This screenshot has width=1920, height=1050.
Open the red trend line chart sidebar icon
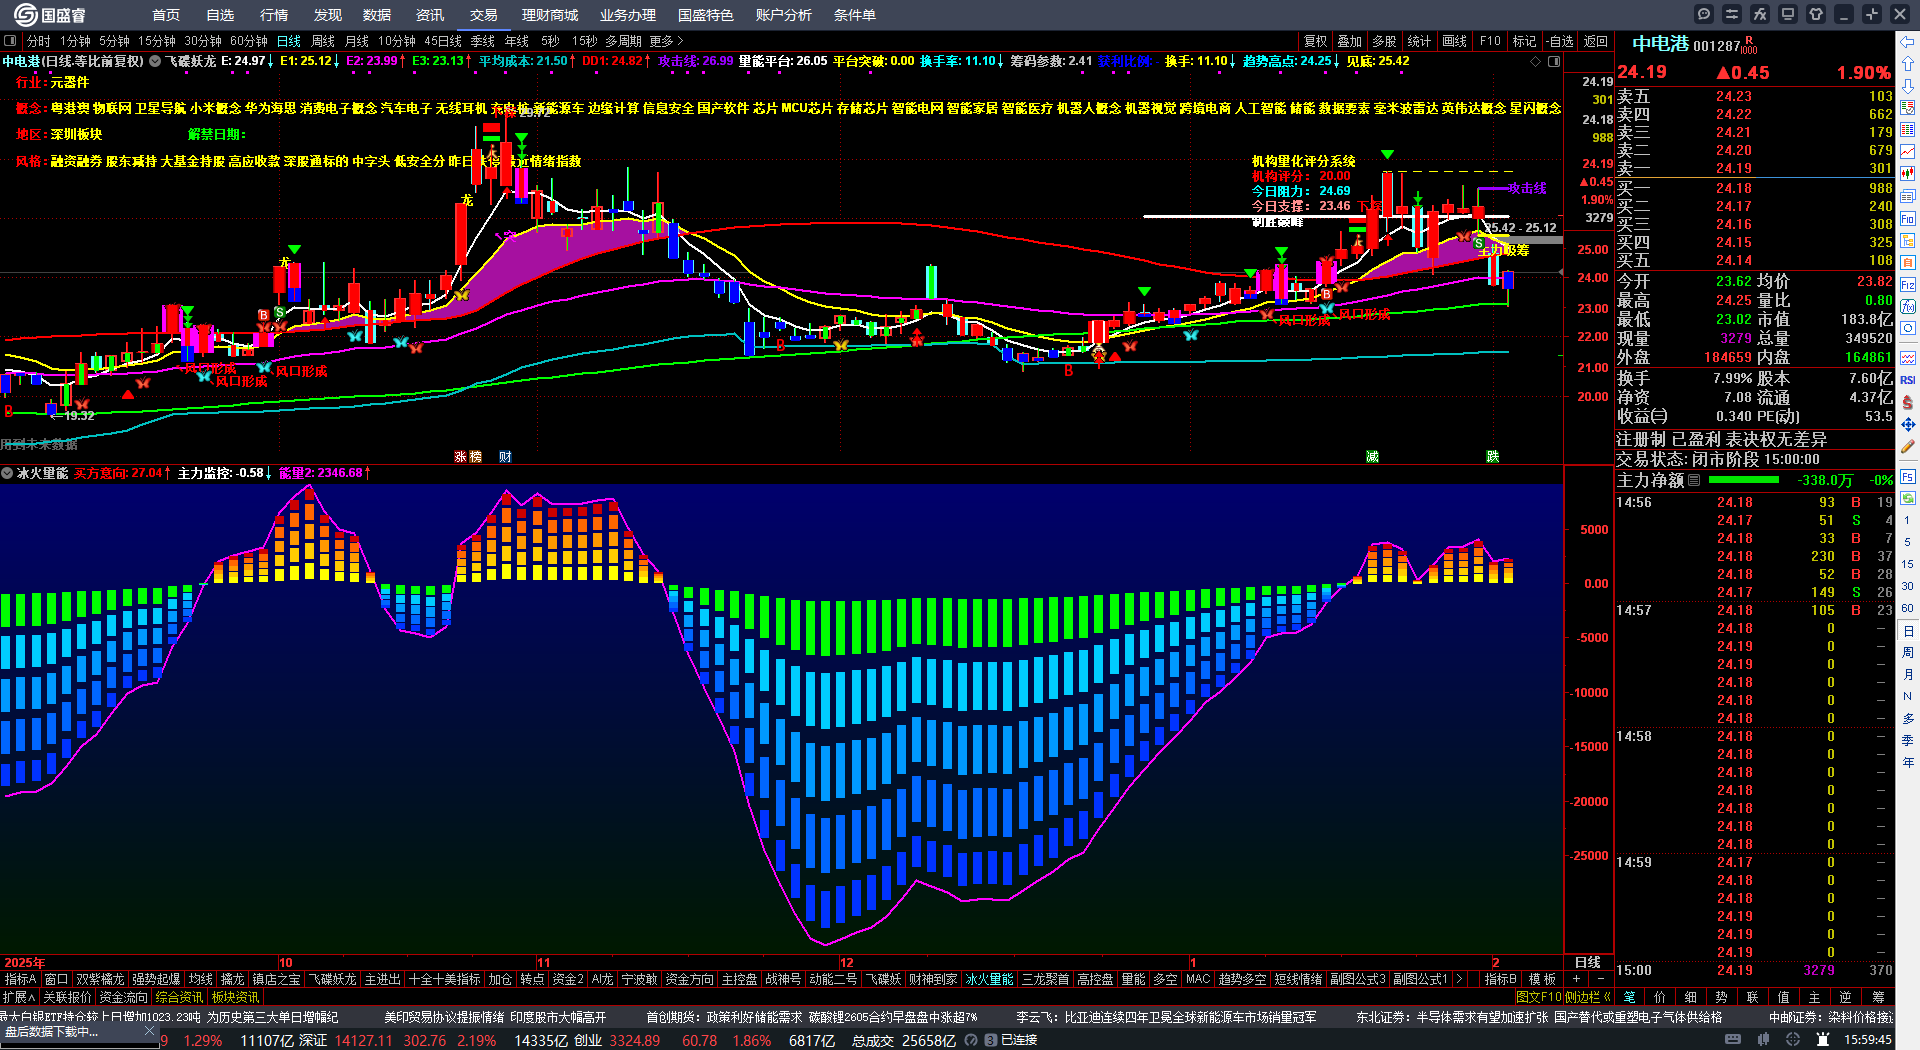point(1908,151)
